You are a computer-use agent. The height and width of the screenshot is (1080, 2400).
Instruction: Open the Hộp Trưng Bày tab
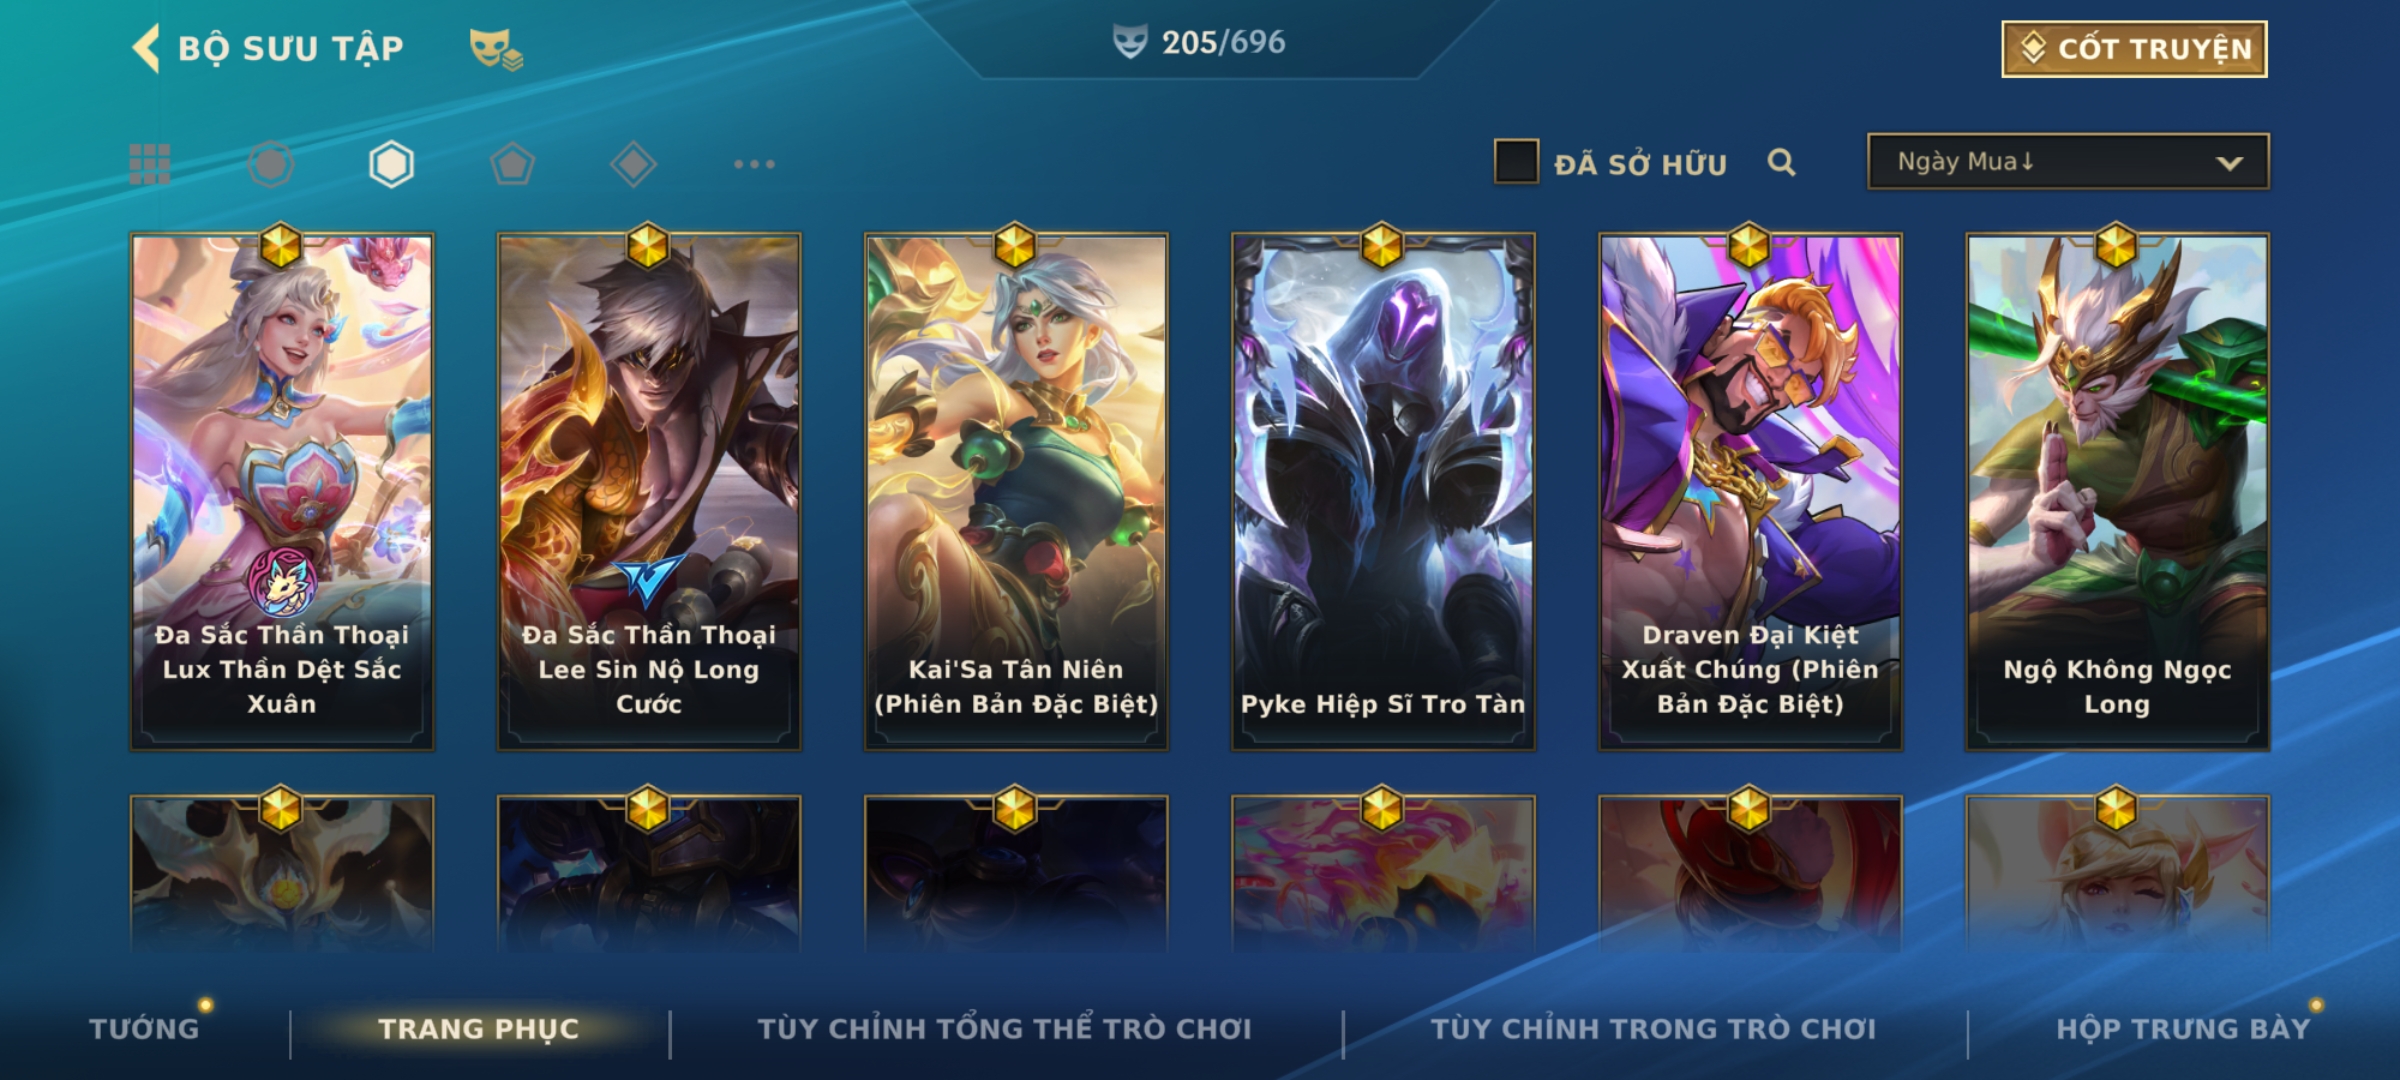tap(2183, 1028)
